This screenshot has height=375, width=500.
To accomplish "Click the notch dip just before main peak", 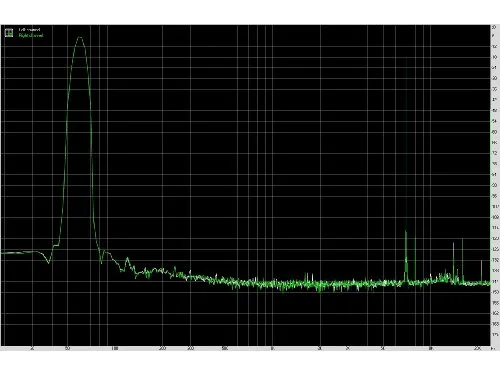I will coord(49,262).
